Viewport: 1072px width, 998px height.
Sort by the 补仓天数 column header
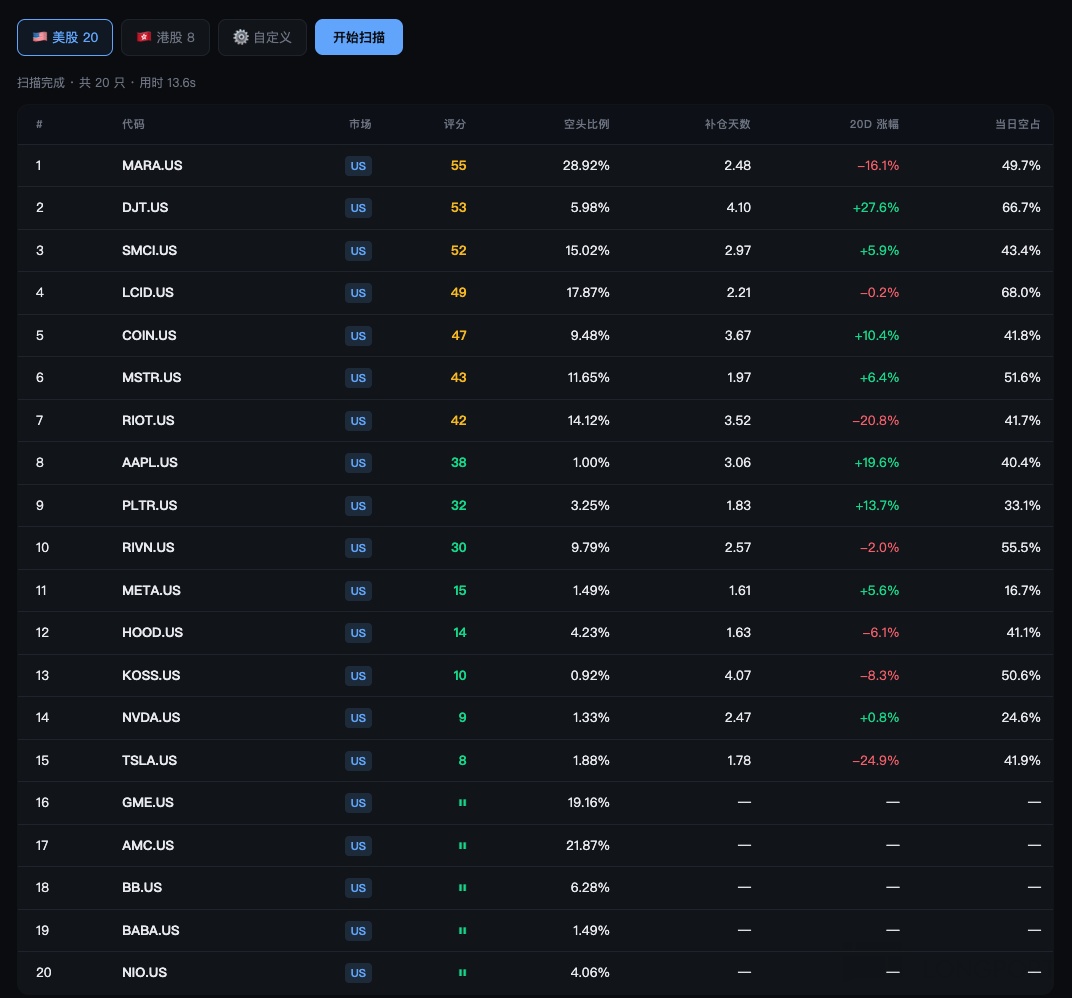pyautogui.click(x=727, y=124)
